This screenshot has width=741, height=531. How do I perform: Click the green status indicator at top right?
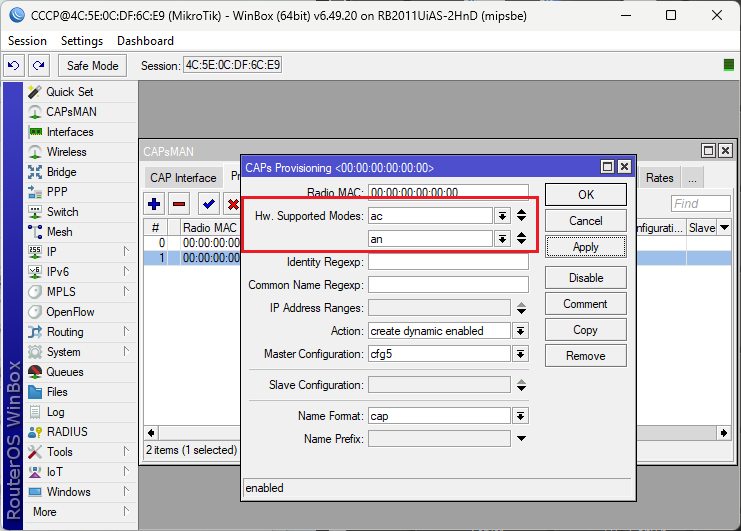pos(729,65)
